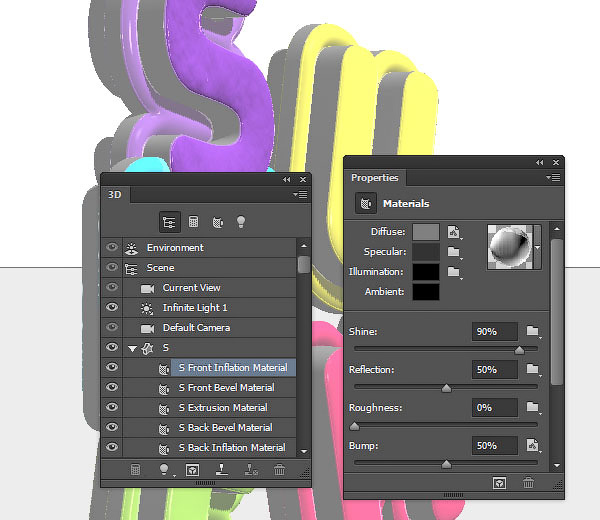The width and height of the screenshot is (600, 520).
Task: Hide S Front Bevel Material
Action: point(112,387)
